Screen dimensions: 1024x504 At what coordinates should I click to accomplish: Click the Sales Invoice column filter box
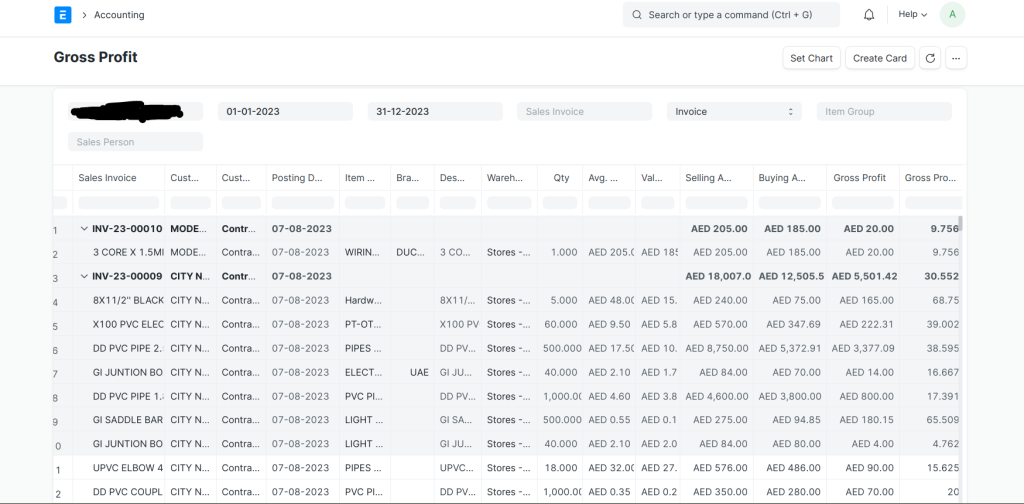[x=119, y=203]
